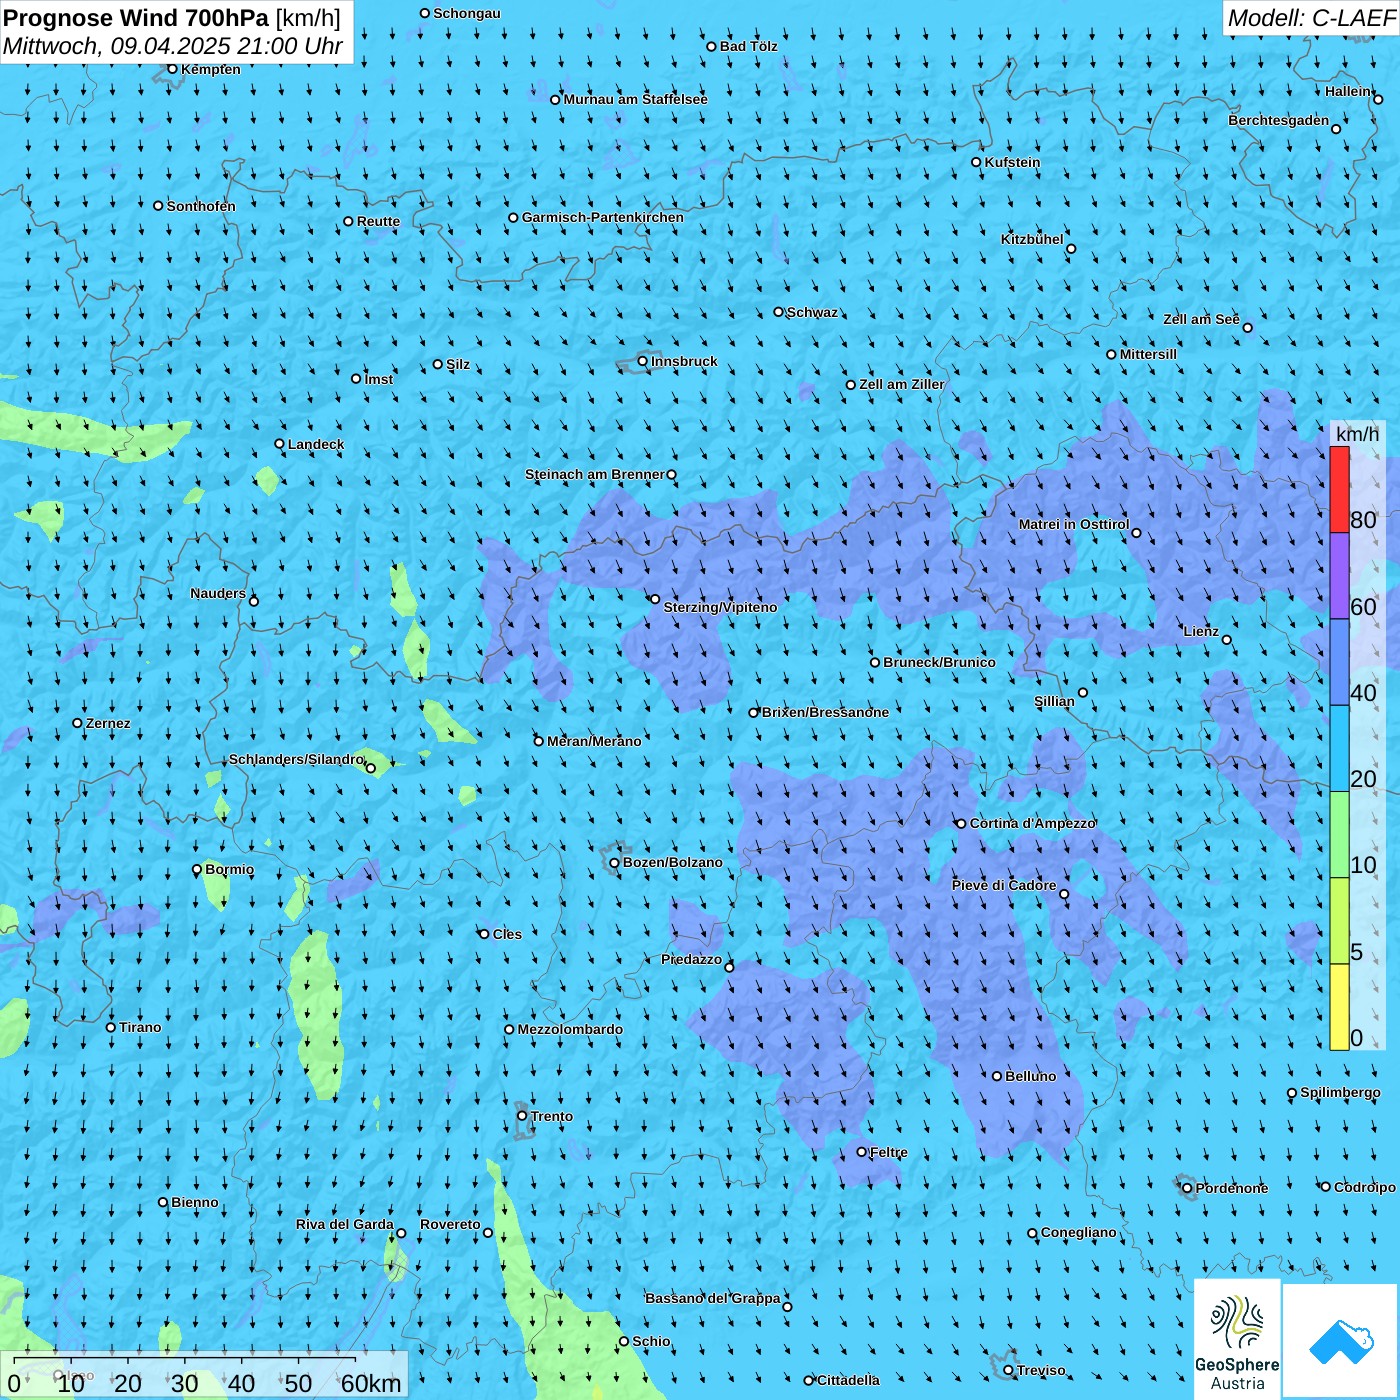The width and height of the screenshot is (1400, 1400).
Task: Click the Spilimbergo label
Action: tap(1340, 1092)
